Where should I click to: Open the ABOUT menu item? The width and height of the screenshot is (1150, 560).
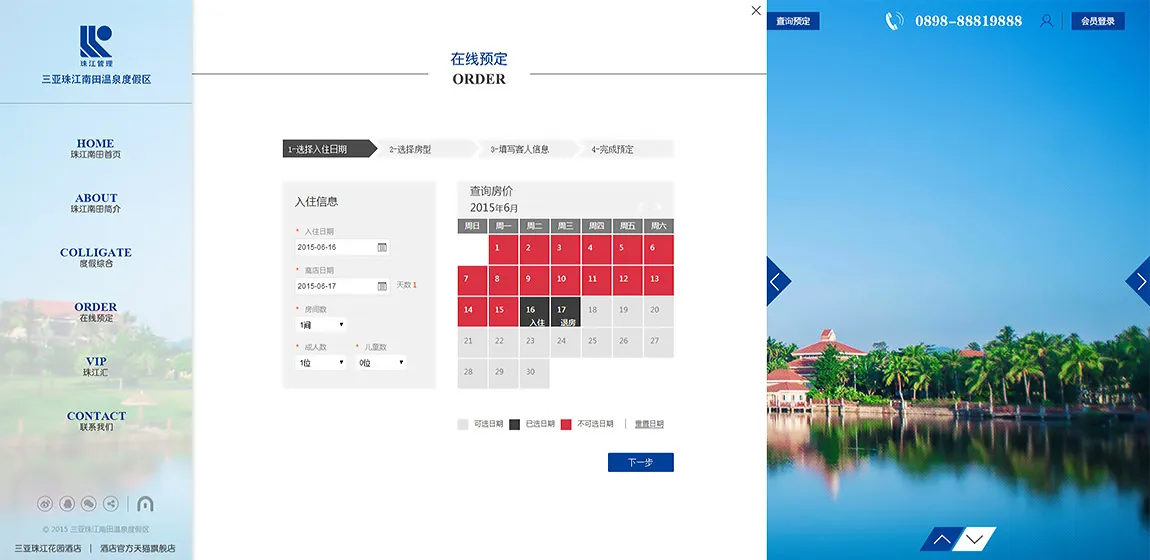pyautogui.click(x=96, y=203)
